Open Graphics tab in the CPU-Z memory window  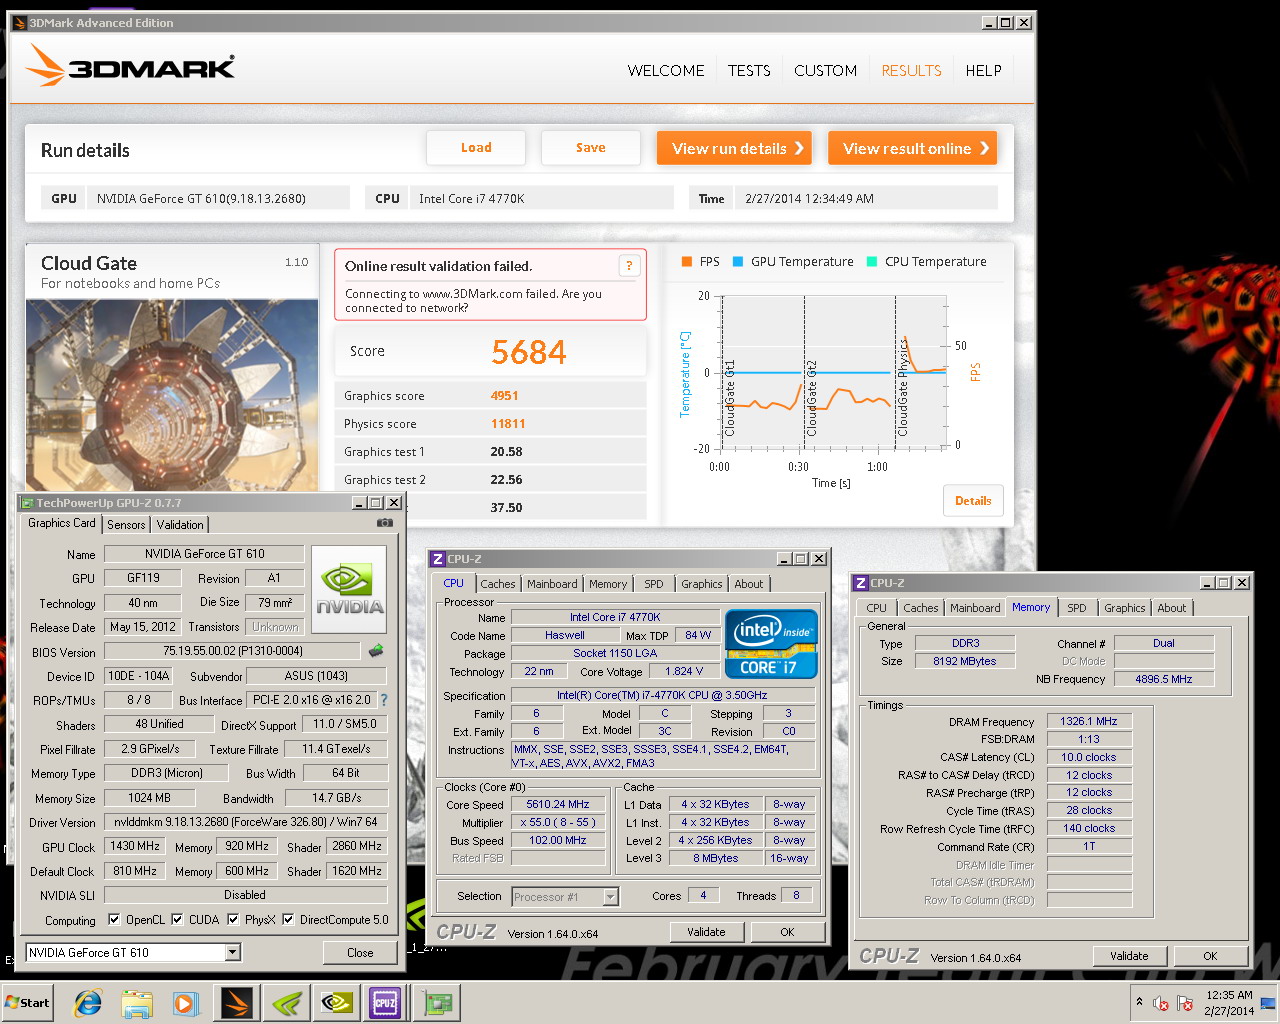pyautogui.click(x=1124, y=608)
